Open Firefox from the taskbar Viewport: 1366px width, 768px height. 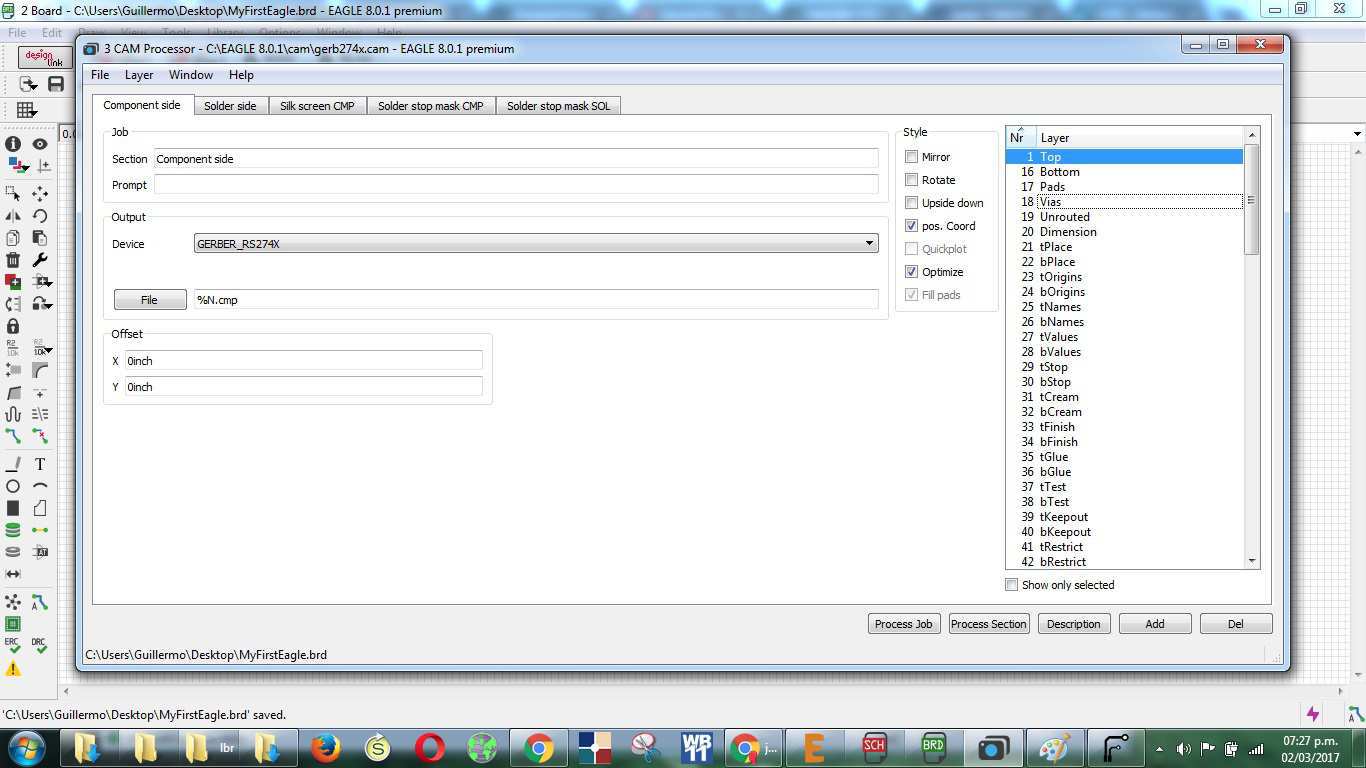[325, 748]
